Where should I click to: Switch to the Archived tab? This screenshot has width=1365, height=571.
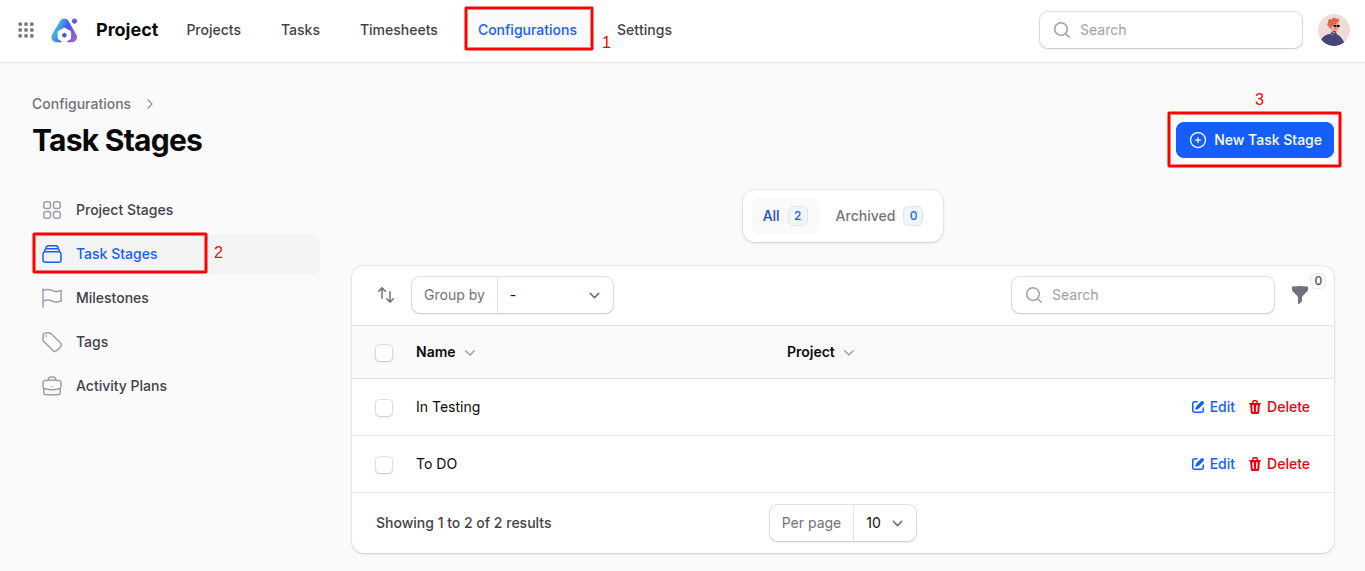878,216
